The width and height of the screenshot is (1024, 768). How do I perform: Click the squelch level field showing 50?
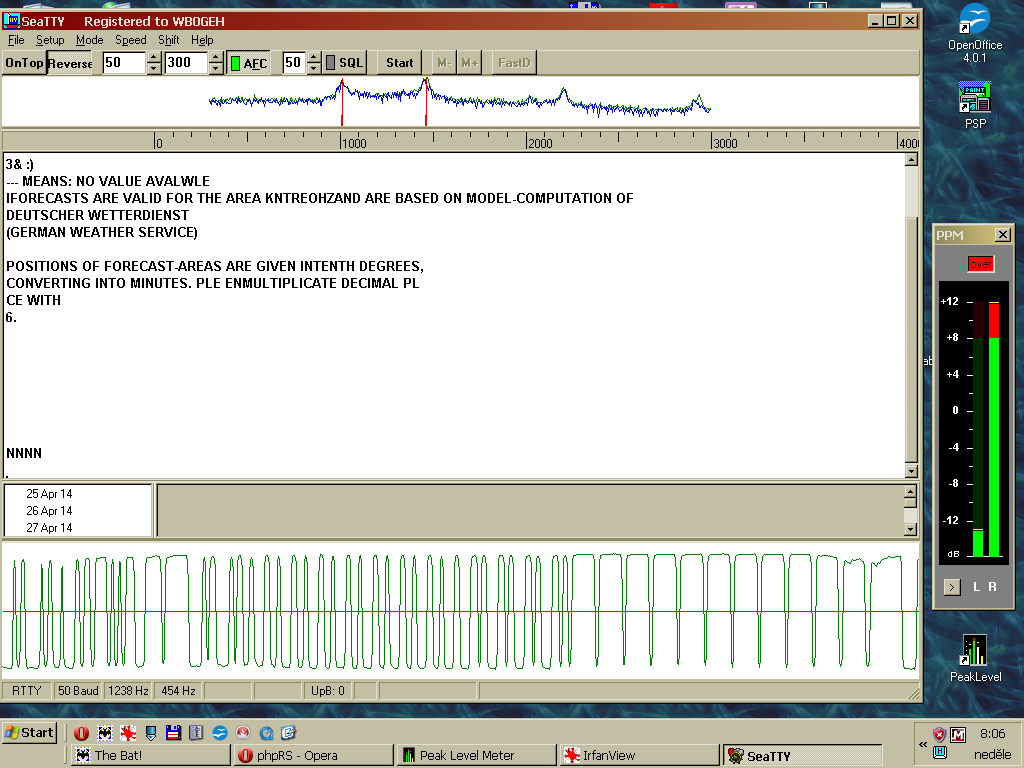coord(294,63)
